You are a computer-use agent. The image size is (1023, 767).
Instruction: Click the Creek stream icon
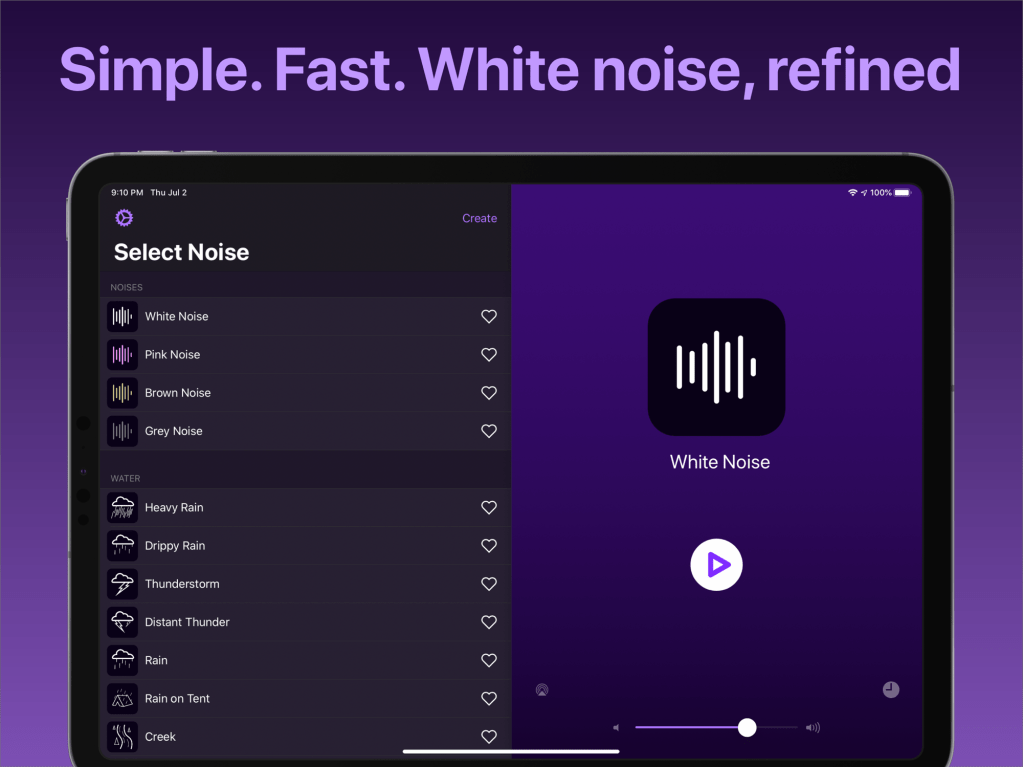tap(122, 736)
